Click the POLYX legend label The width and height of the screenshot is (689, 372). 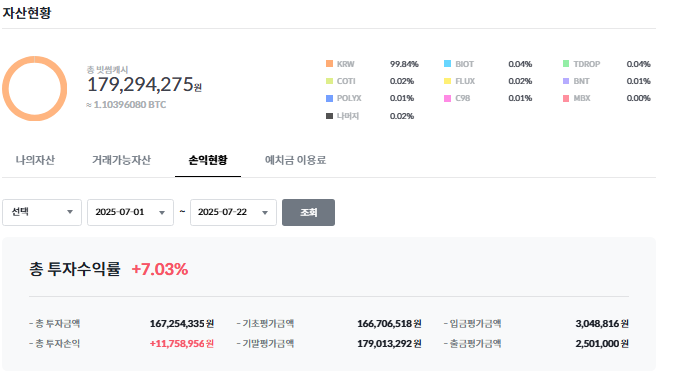point(349,98)
